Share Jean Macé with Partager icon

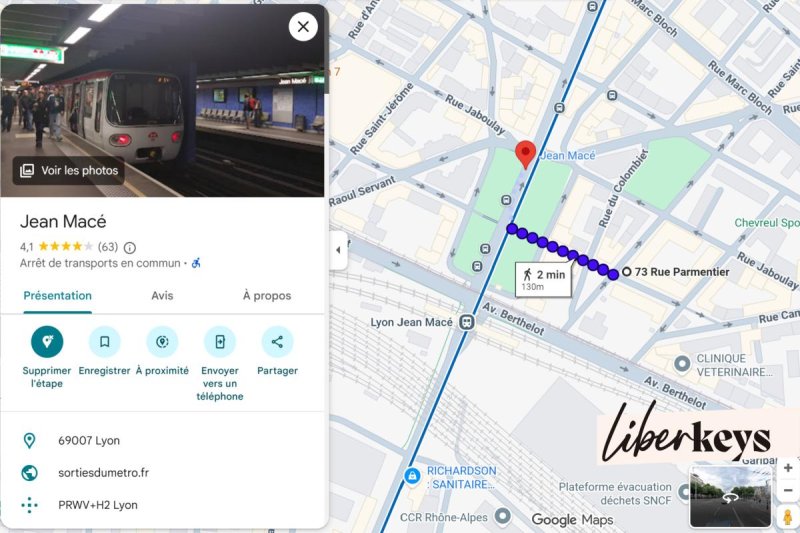(x=277, y=341)
